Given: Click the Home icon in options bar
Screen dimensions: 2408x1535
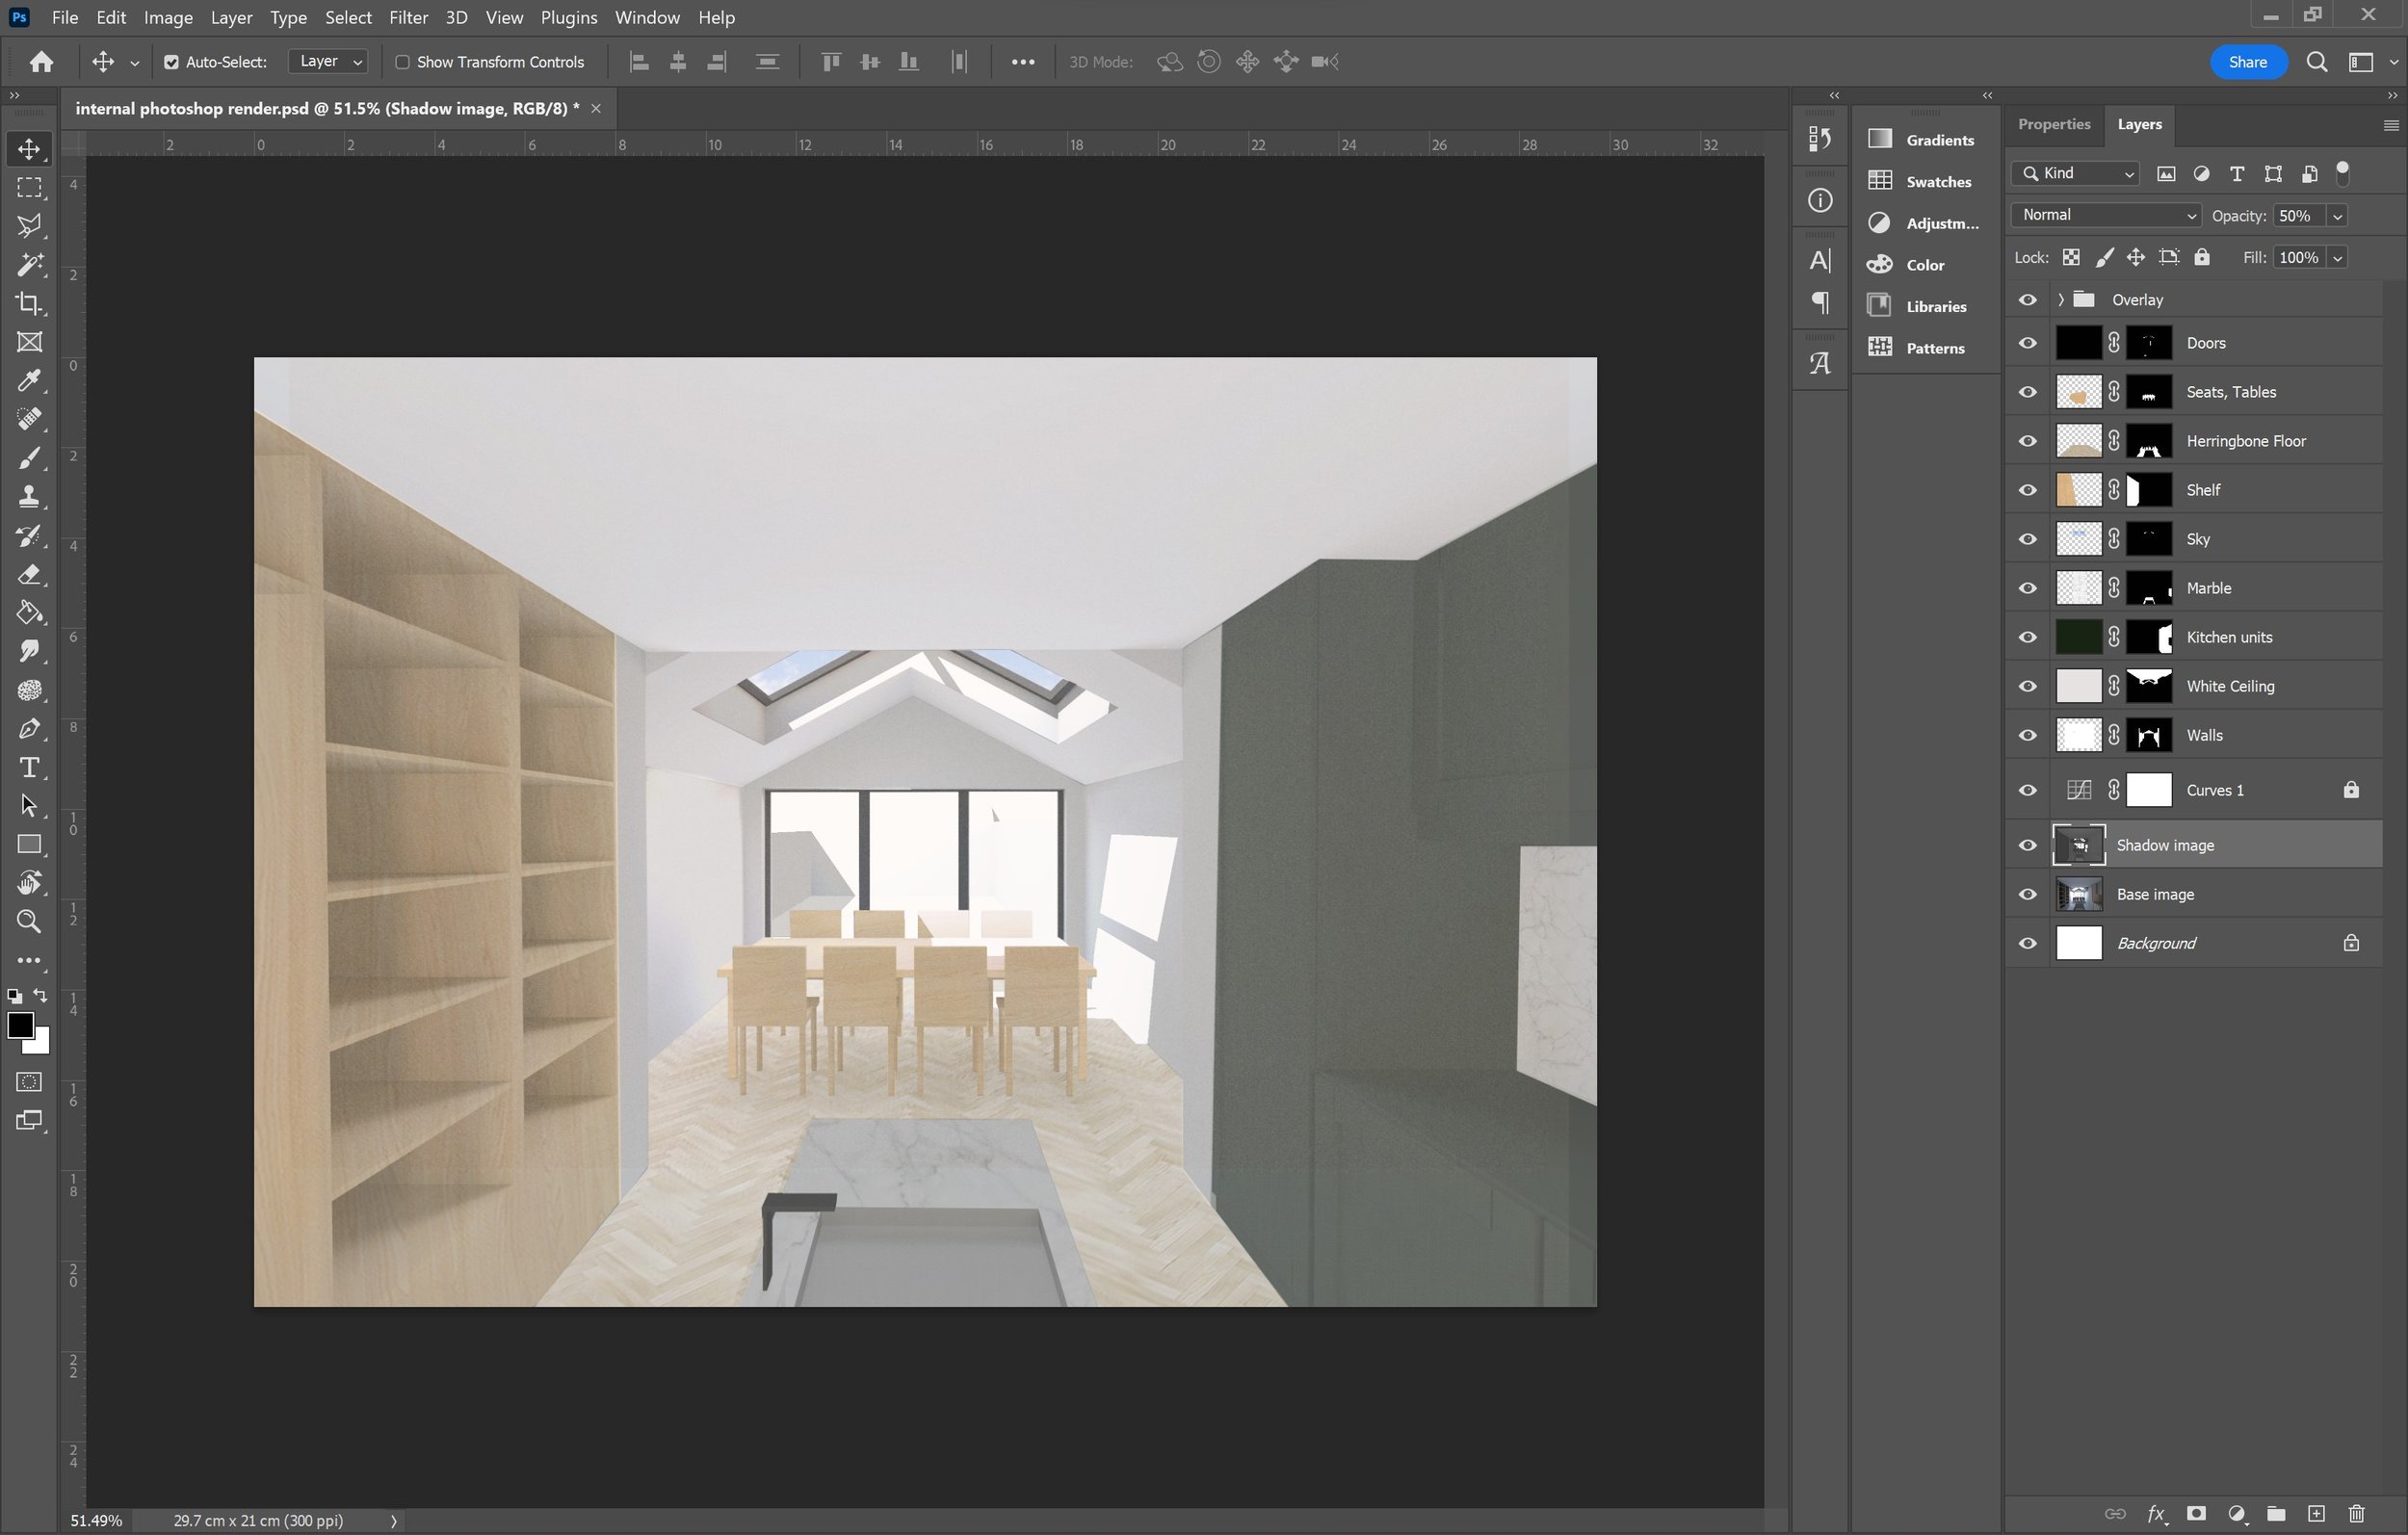Looking at the screenshot, I should pos(41,62).
